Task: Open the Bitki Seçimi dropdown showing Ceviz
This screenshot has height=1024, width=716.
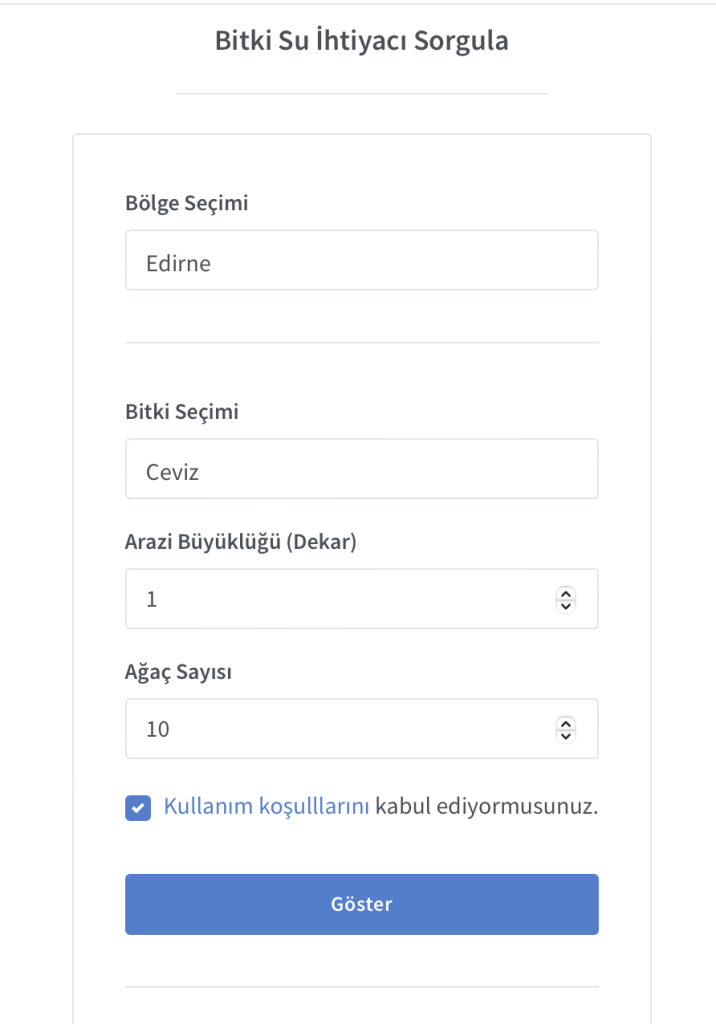Action: pos(361,469)
